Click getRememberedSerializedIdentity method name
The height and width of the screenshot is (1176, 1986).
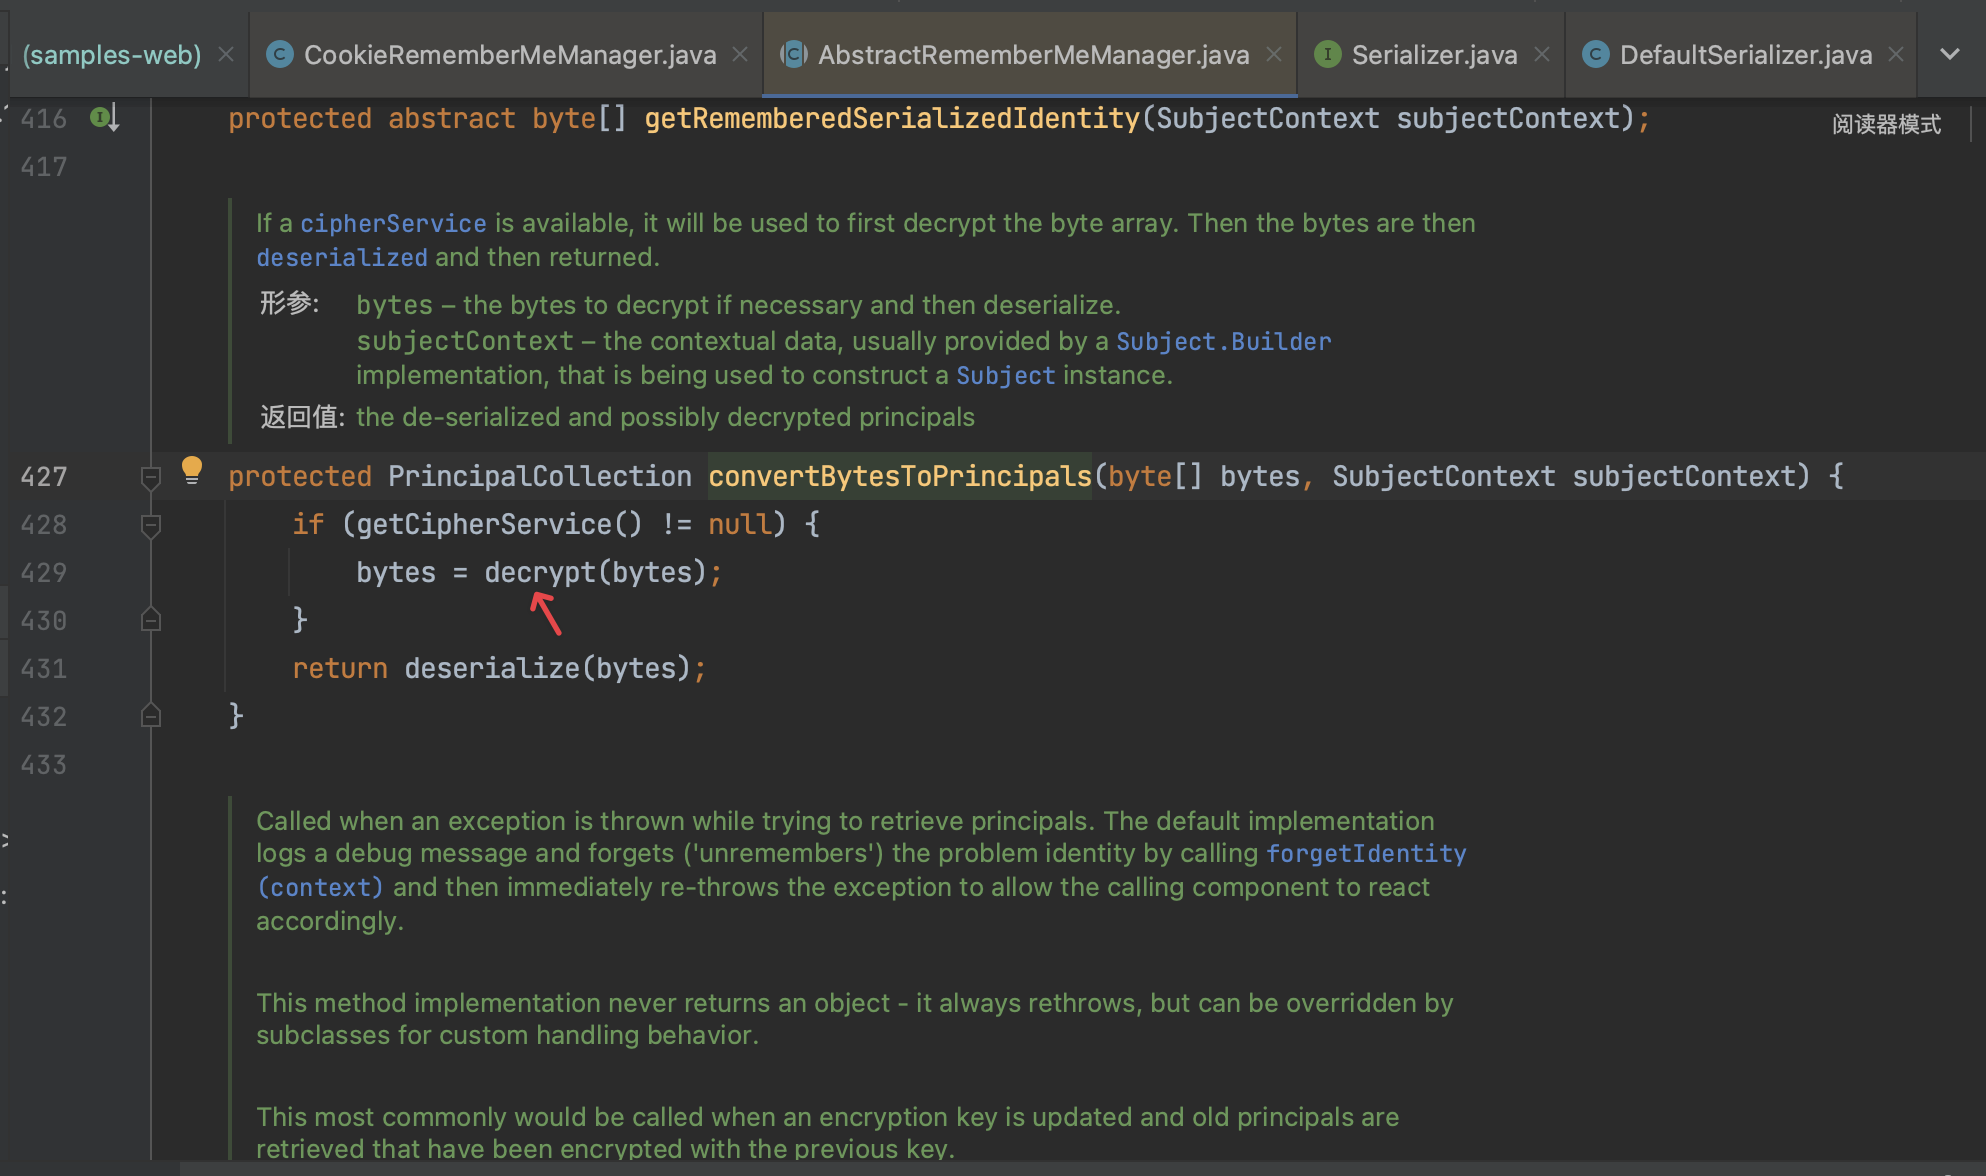(x=892, y=118)
